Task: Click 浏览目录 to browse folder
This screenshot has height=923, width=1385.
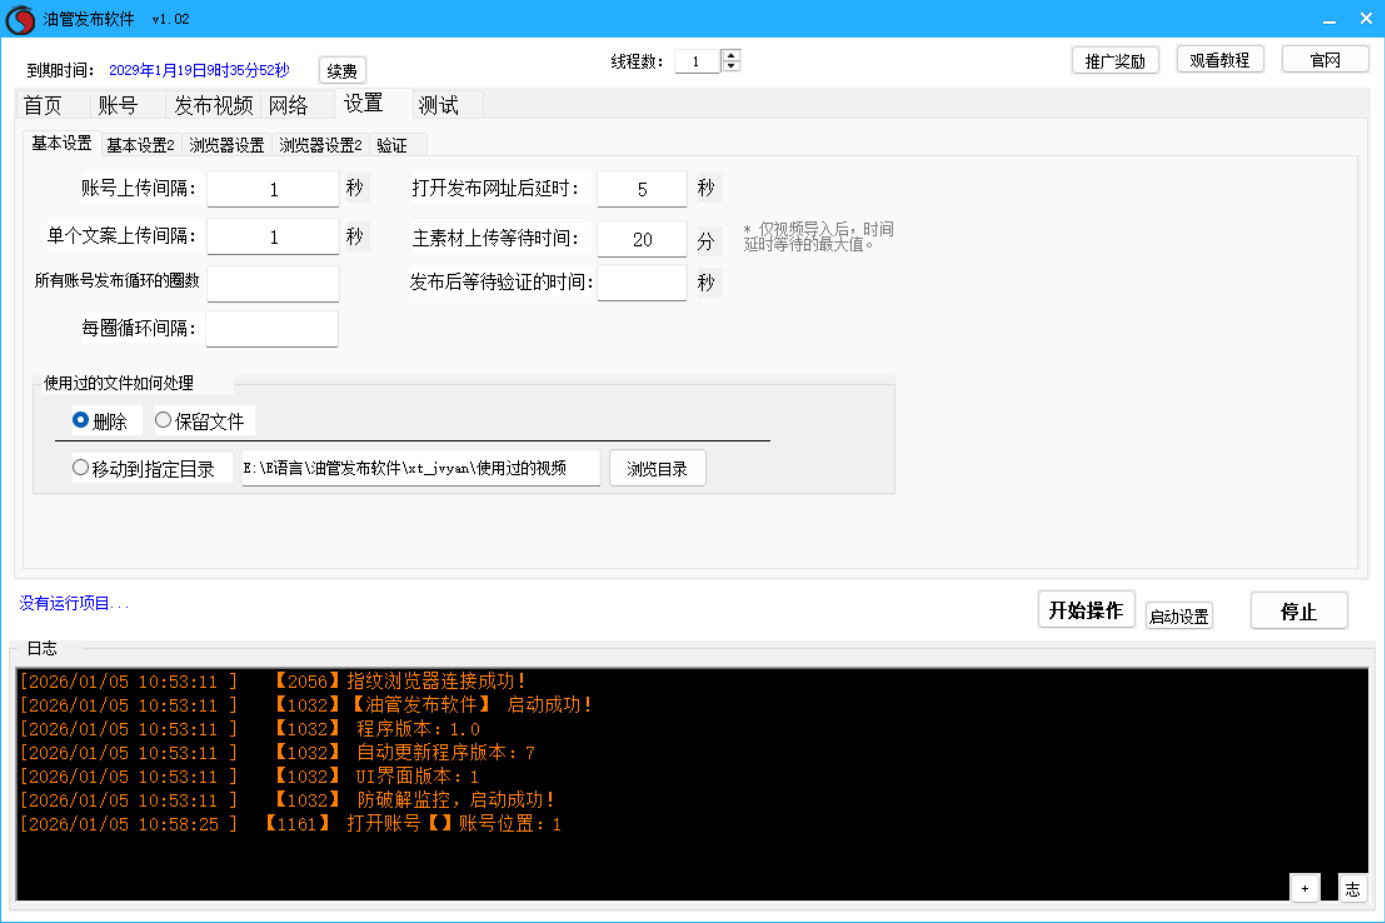Action: coord(657,469)
